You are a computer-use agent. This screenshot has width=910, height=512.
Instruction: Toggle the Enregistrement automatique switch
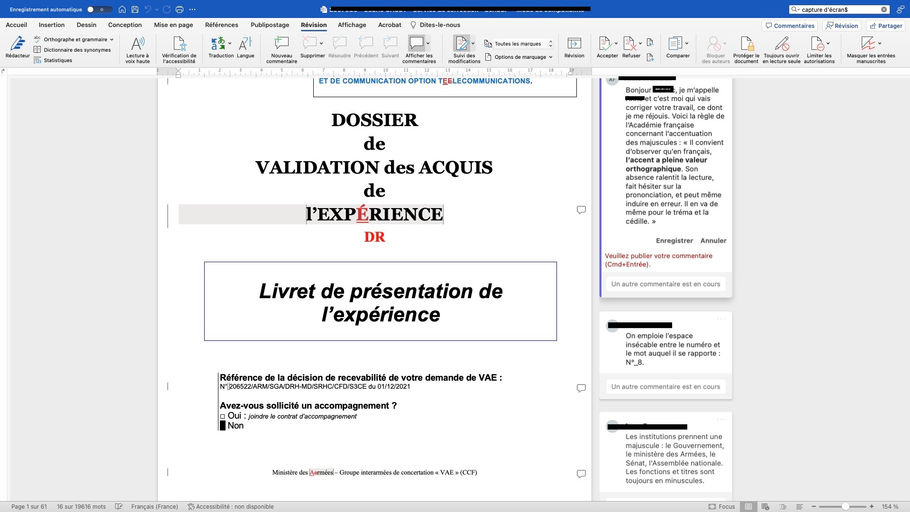[99, 9]
